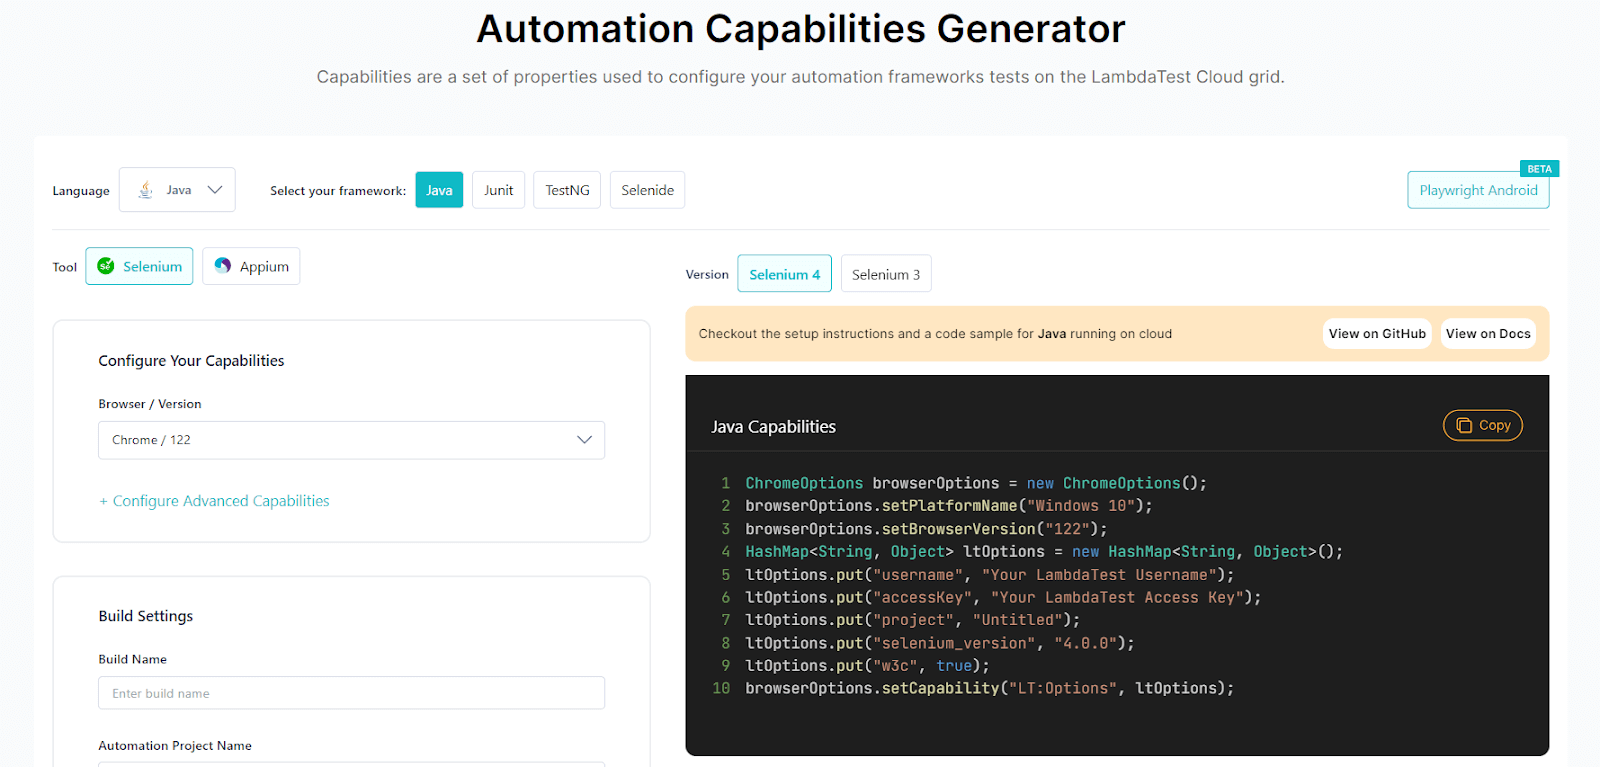
Task: Click the Build Name label
Action: click(x=132, y=659)
